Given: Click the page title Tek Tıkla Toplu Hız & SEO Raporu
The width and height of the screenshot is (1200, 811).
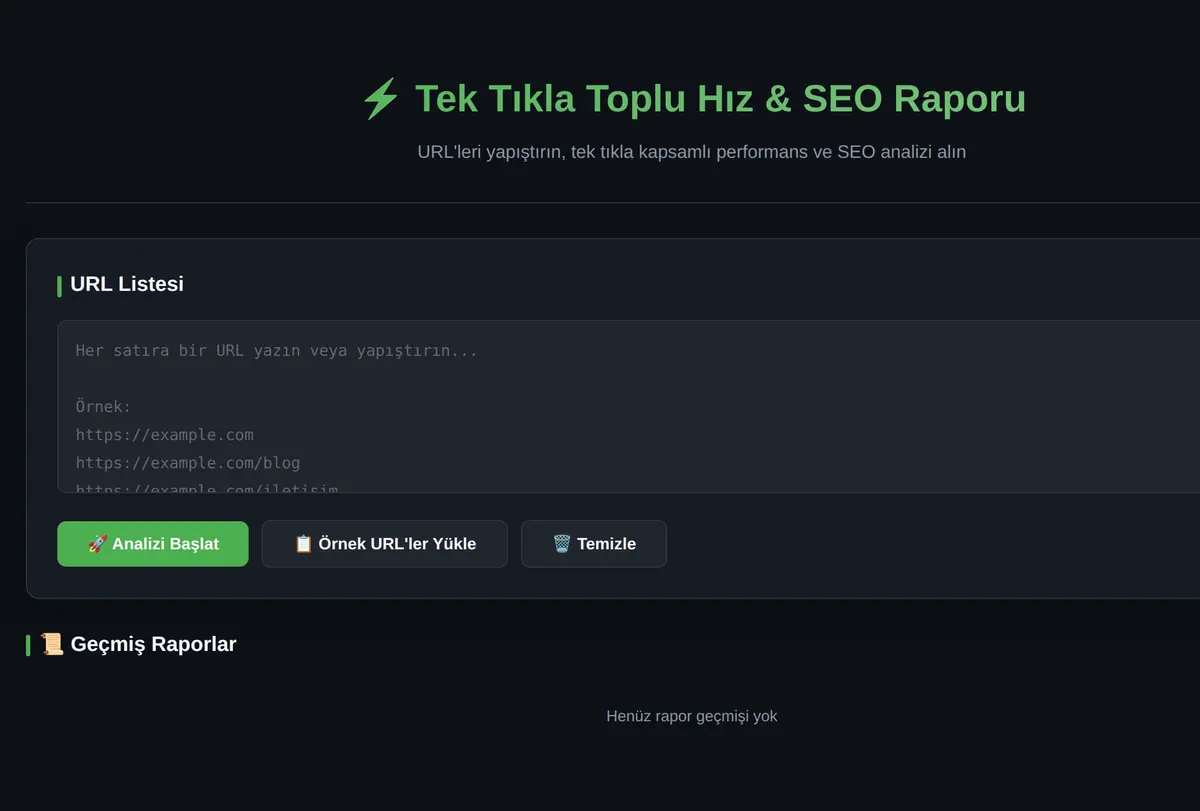Looking at the screenshot, I should pos(720,99).
